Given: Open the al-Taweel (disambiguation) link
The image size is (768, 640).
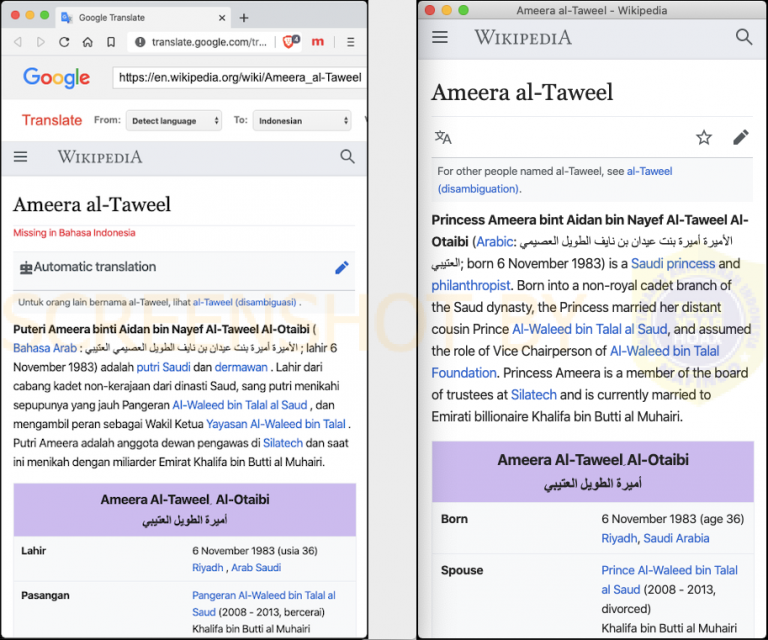Looking at the screenshot, I should coord(554,180).
